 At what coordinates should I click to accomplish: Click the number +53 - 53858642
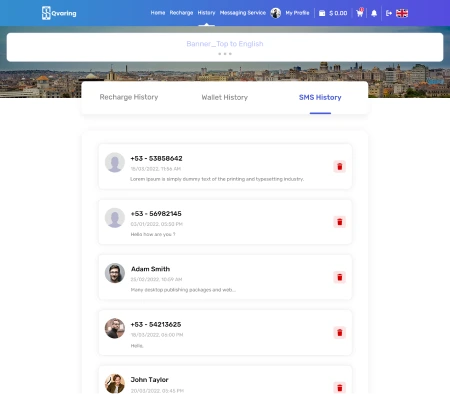pyautogui.click(x=156, y=158)
